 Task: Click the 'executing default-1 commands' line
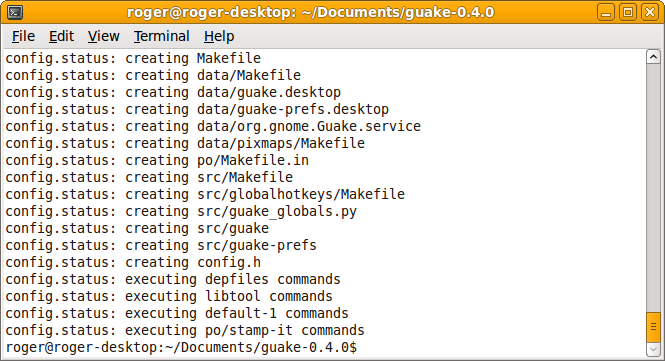[x=177, y=313]
